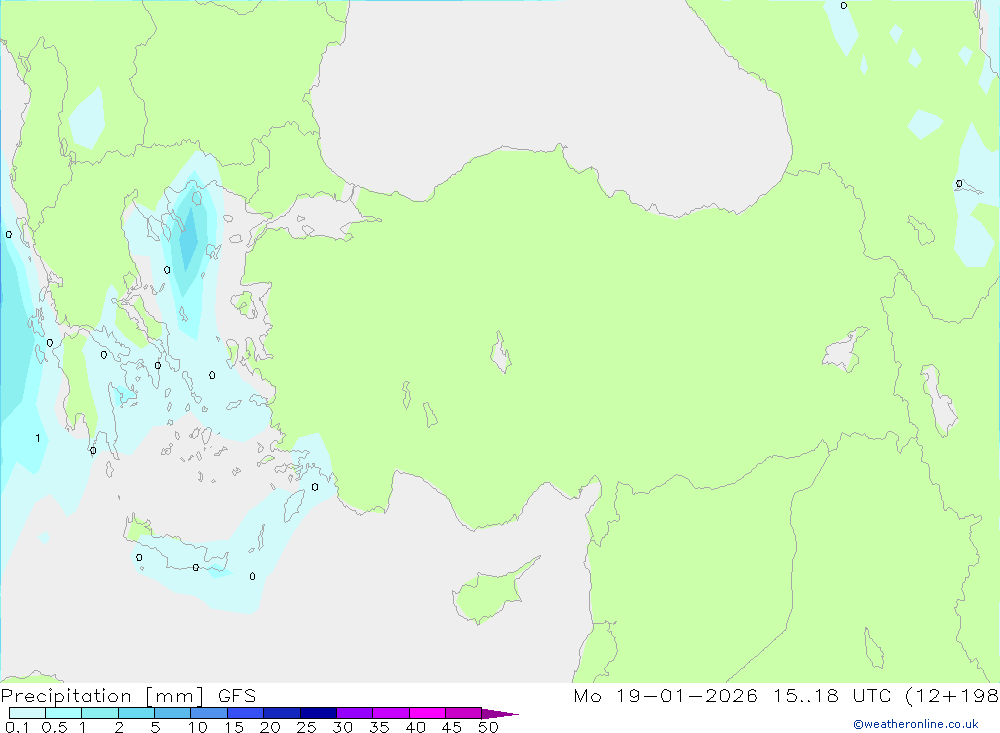Click the 'Mo 19-01-2026' date text

point(666,695)
